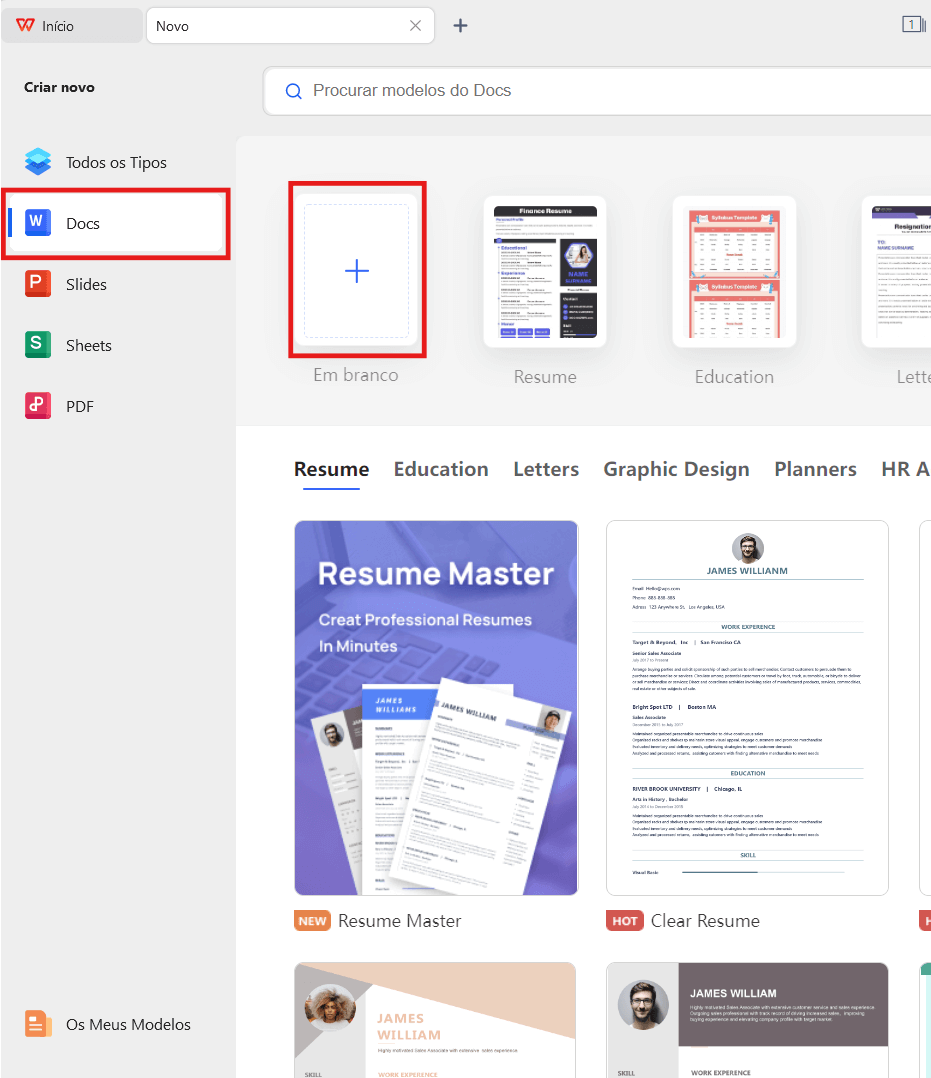
Task: Open Sheets from the sidebar
Action: click(116, 345)
